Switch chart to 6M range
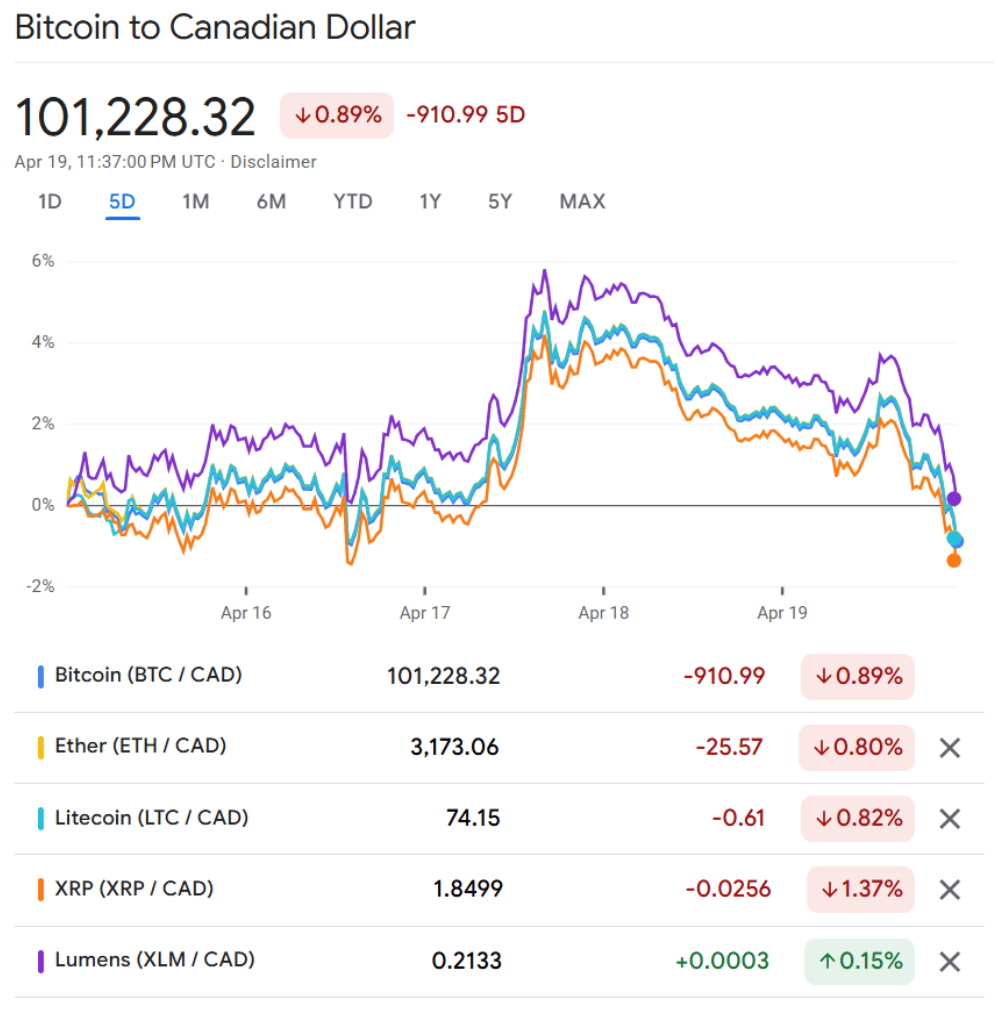Screen dimensions: 994x1010 point(271,202)
